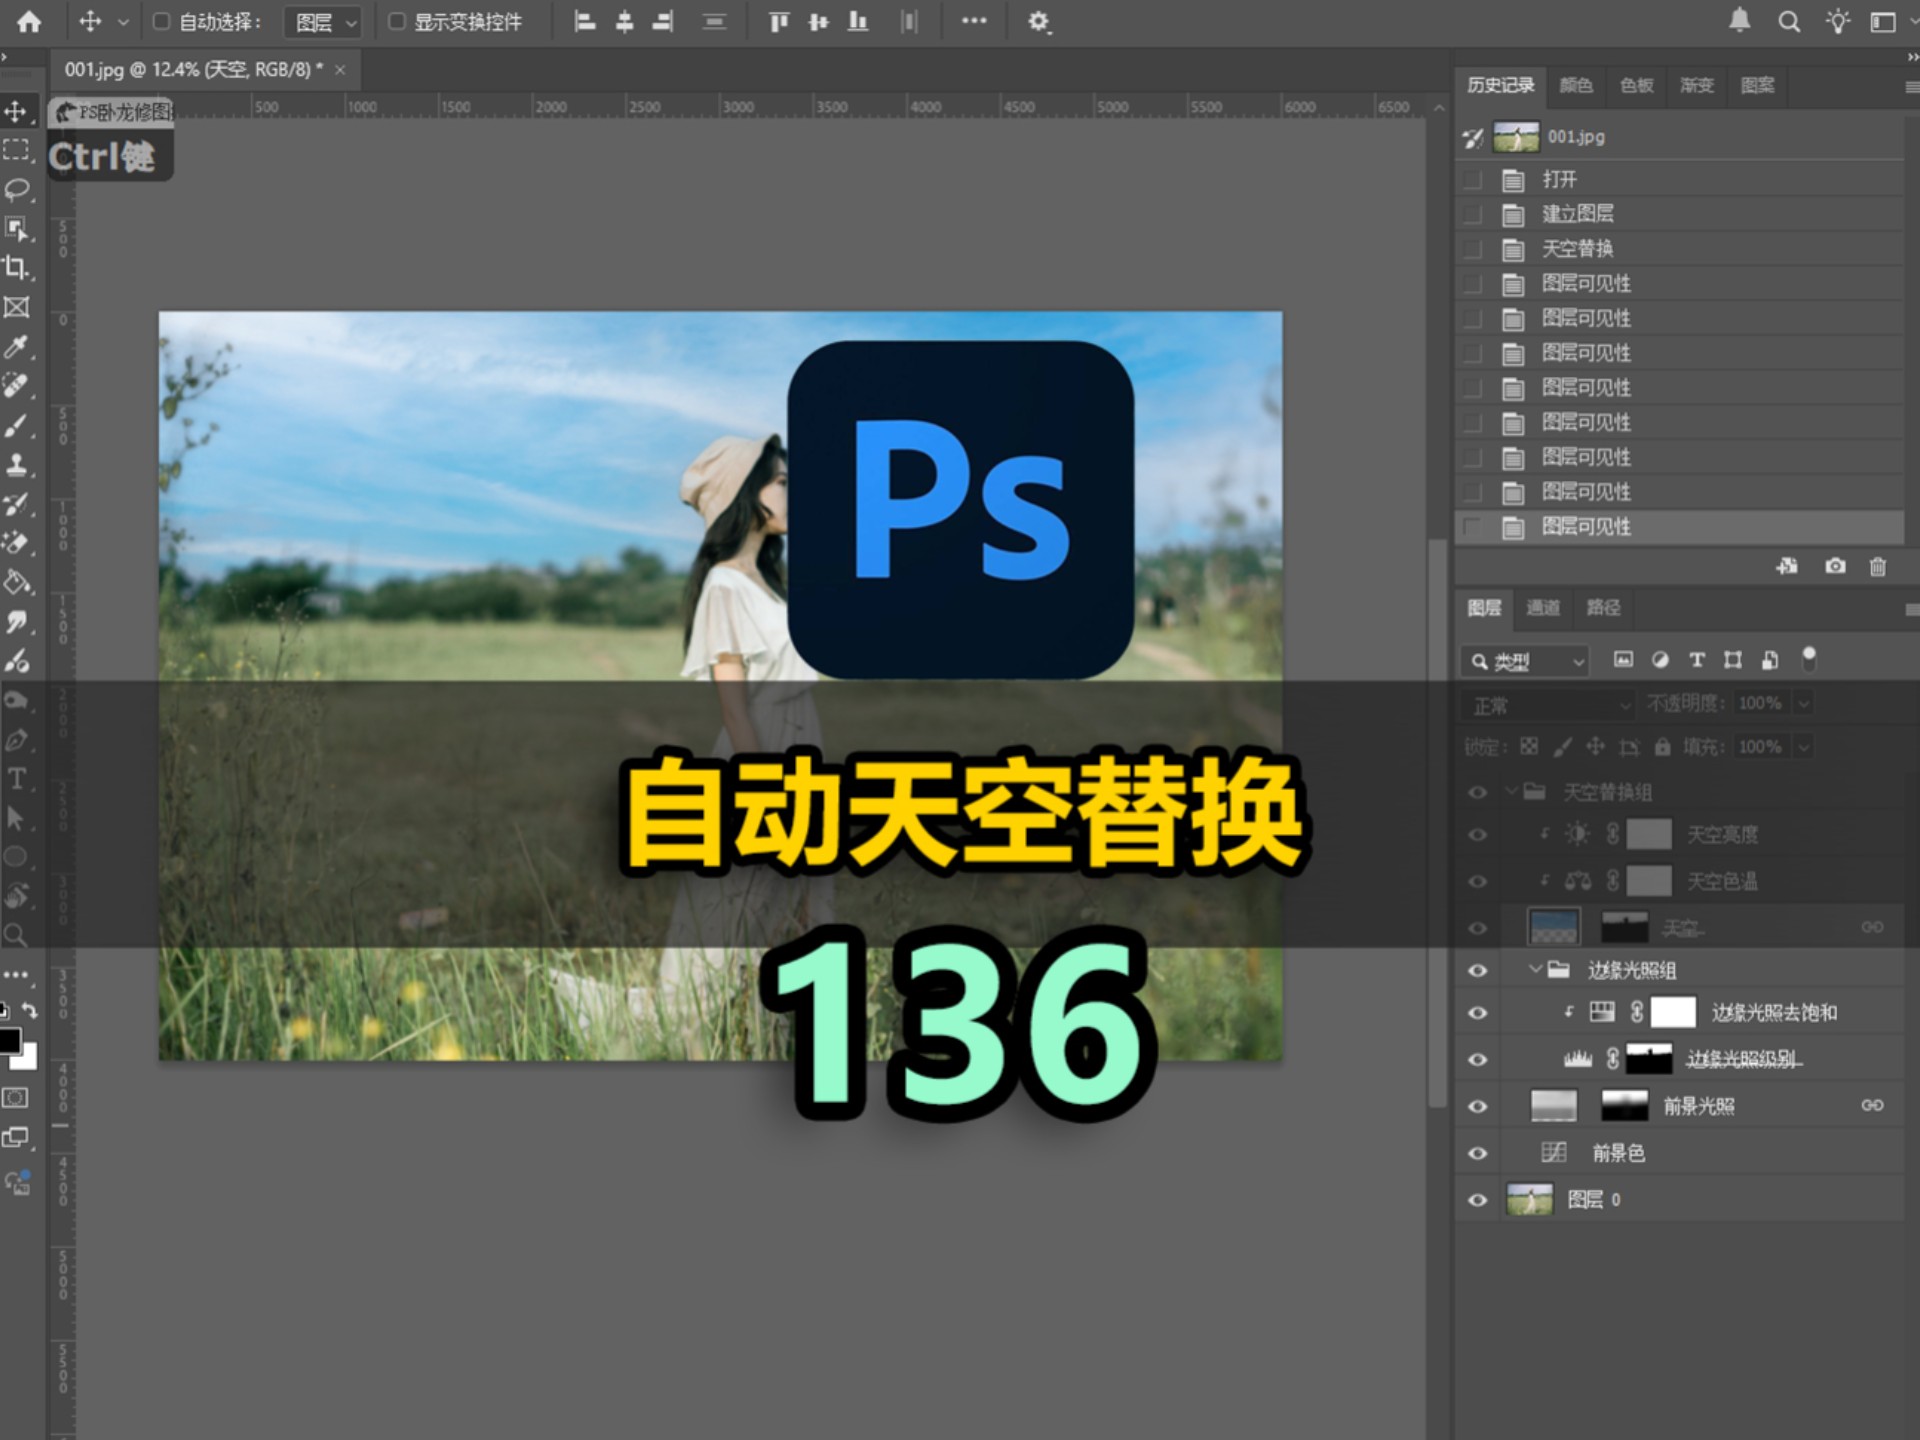
Task: Select the Paint Bucket tool
Action: (16, 583)
